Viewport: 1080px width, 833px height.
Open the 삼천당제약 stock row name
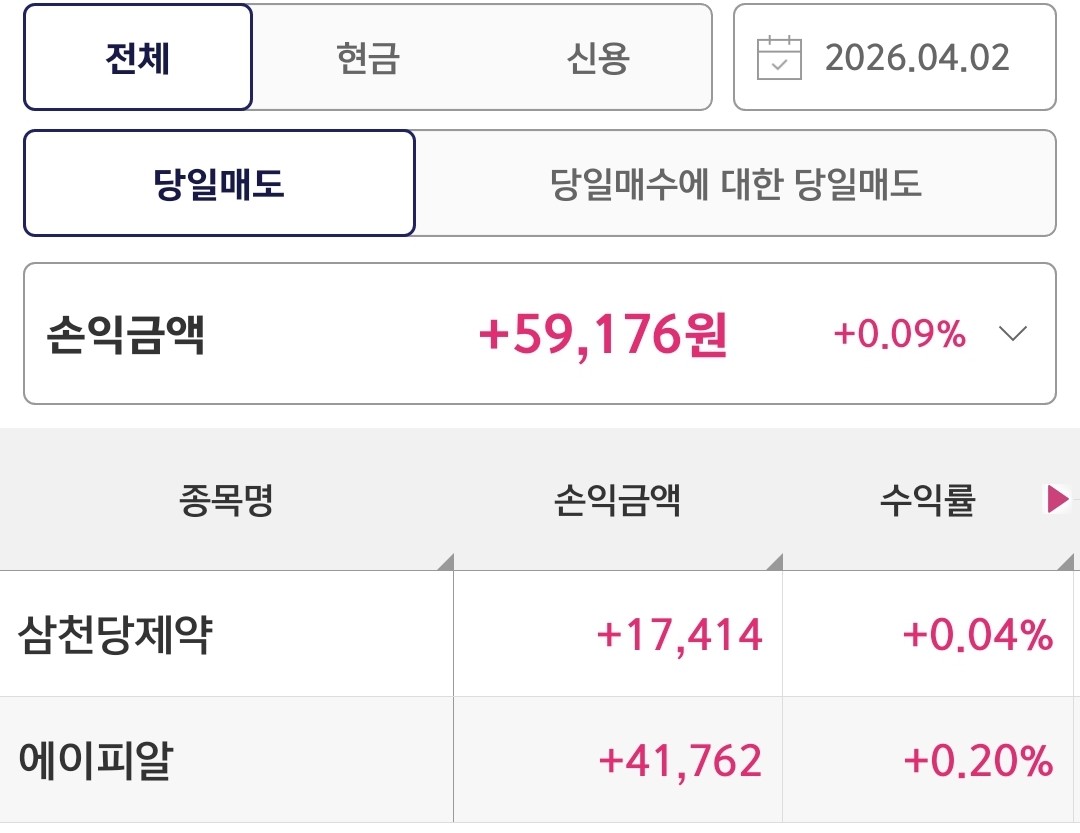coord(115,635)
